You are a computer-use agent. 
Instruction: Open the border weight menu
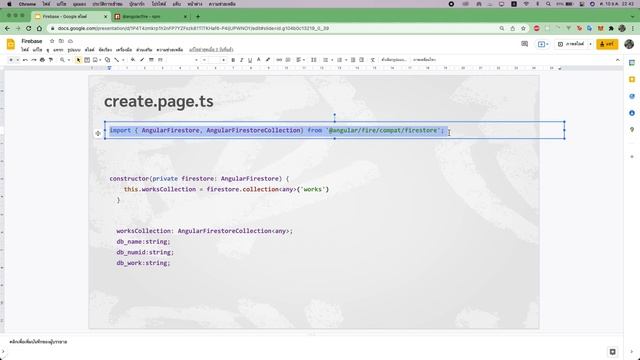[x=151, y=60]
